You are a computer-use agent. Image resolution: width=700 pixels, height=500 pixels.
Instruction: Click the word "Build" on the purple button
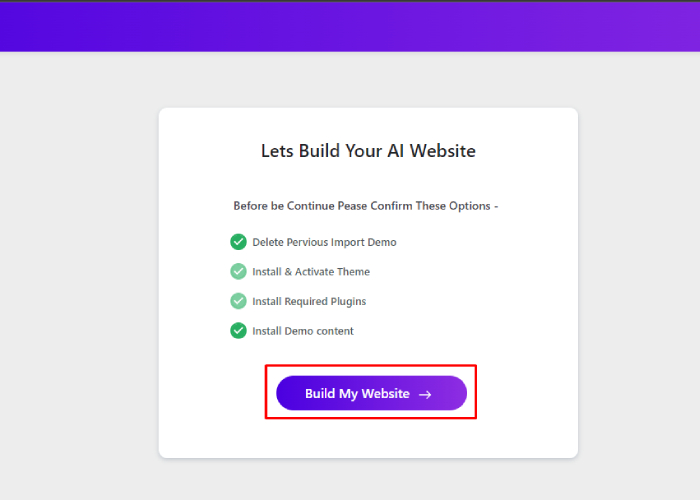pos(320,394)
